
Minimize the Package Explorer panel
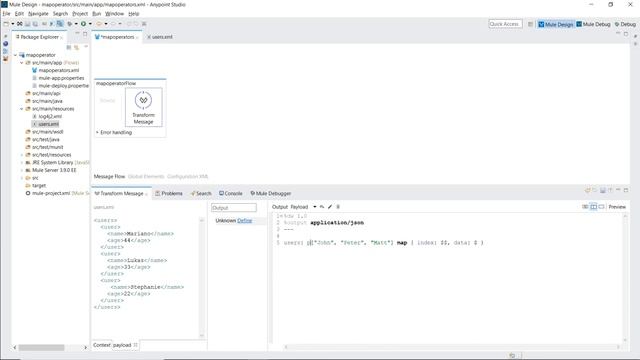point(77,34)
